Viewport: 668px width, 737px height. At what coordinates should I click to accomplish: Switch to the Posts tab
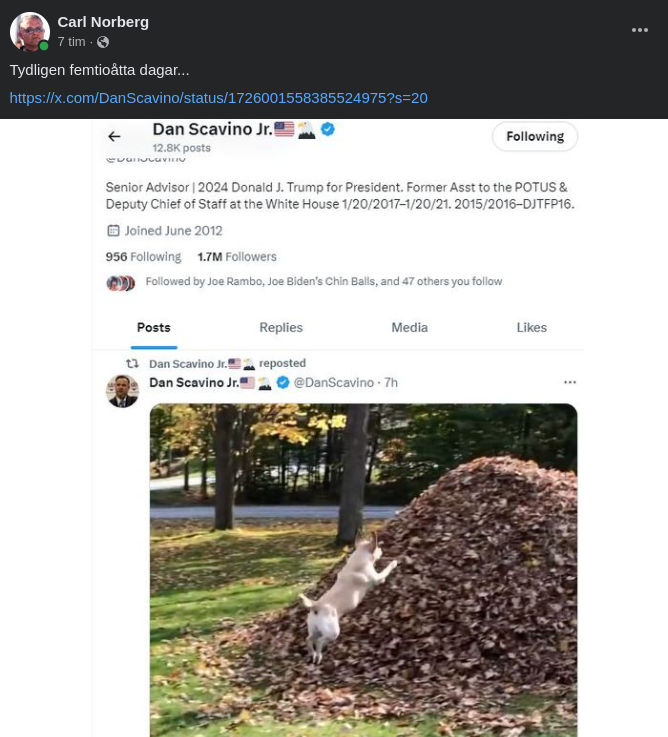(x=153, y=327)
